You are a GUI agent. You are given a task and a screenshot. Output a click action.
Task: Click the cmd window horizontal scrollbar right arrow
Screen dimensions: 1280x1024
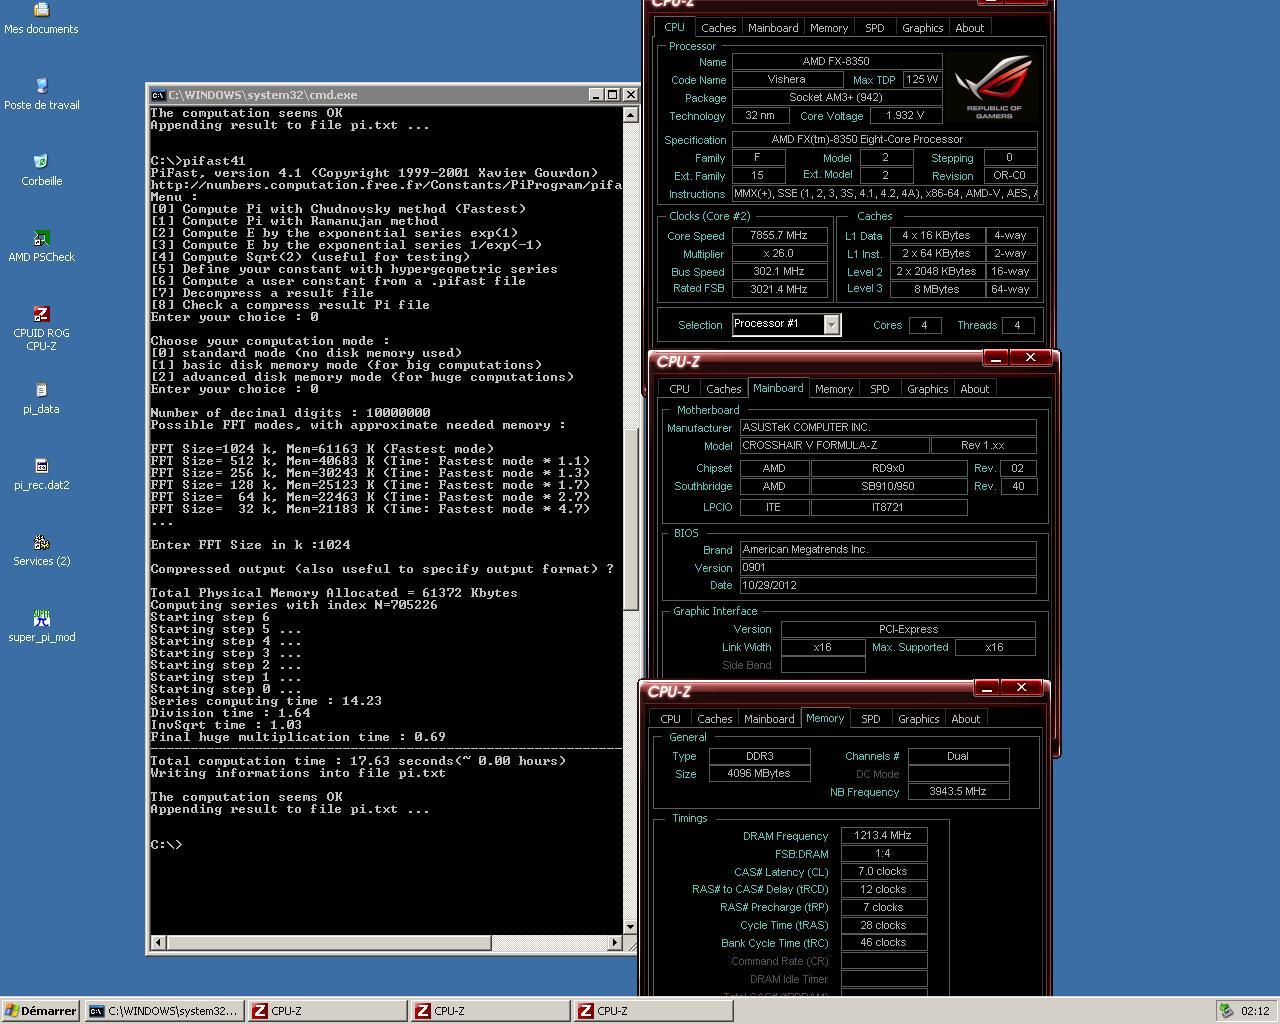point(615,942)
